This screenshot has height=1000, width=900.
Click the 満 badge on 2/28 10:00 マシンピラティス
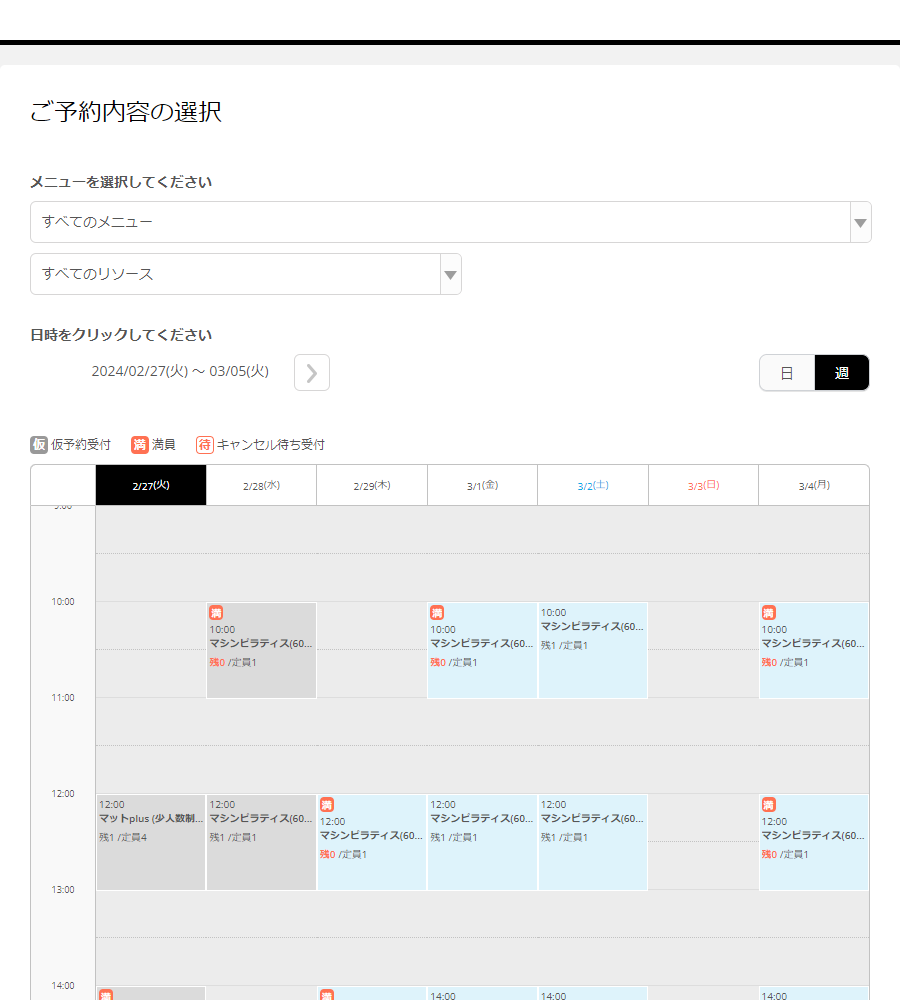[x=216, y=612]
